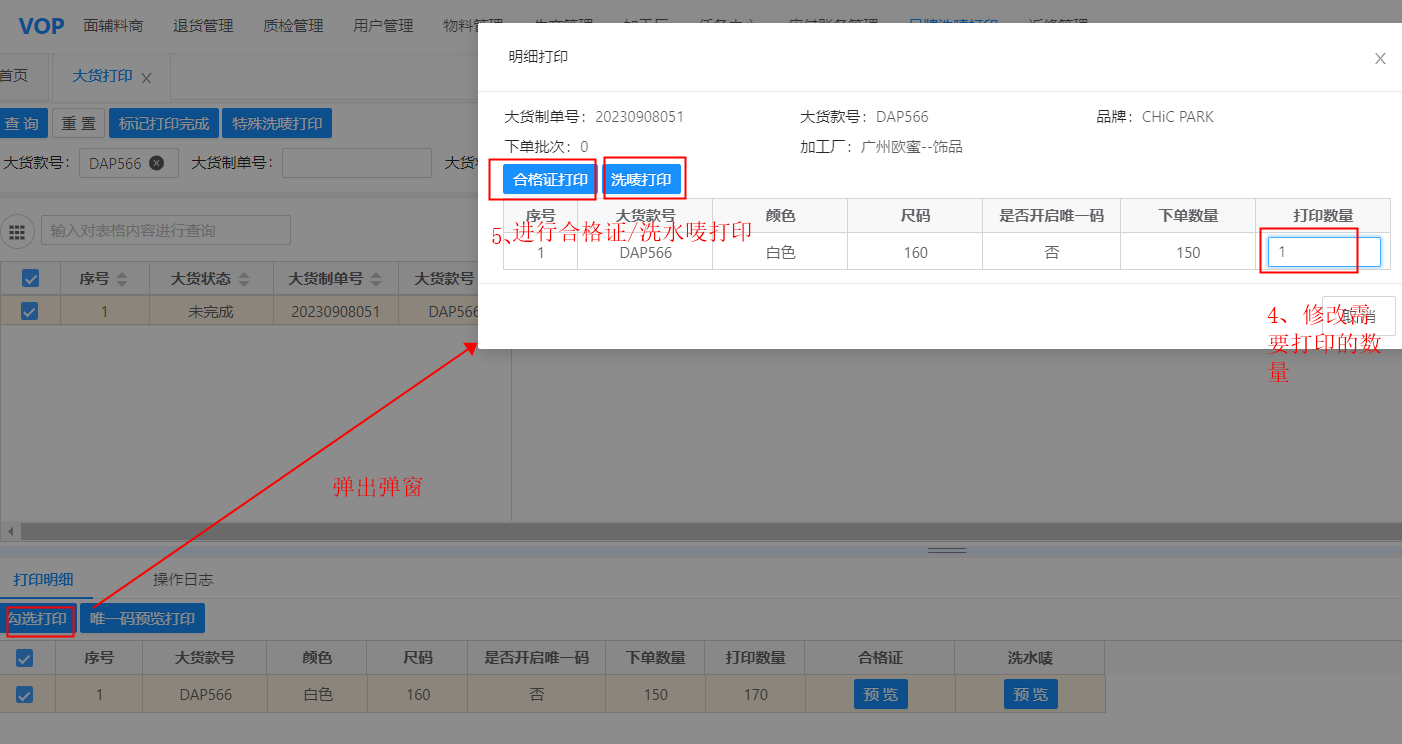Open the 质检管理 menu
Image resolution: width=1402 pixels, height=744 pixels.
point(293,26)
